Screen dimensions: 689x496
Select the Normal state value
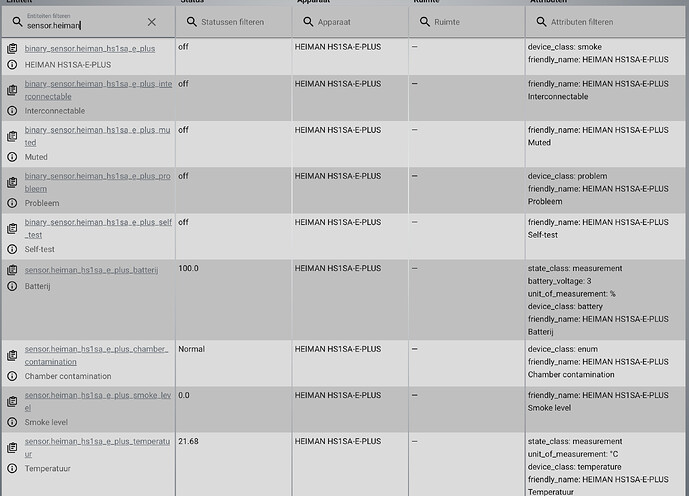192,349
